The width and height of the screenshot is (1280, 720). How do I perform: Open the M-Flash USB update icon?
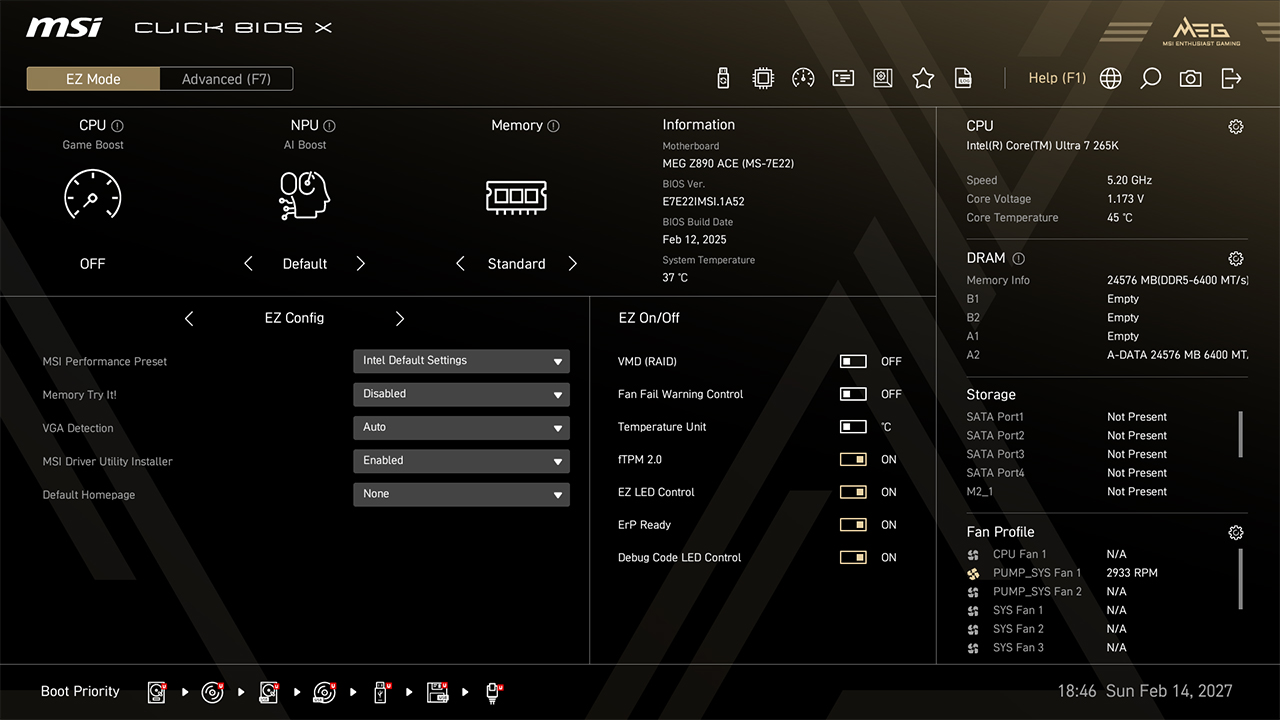coord(723,78)
